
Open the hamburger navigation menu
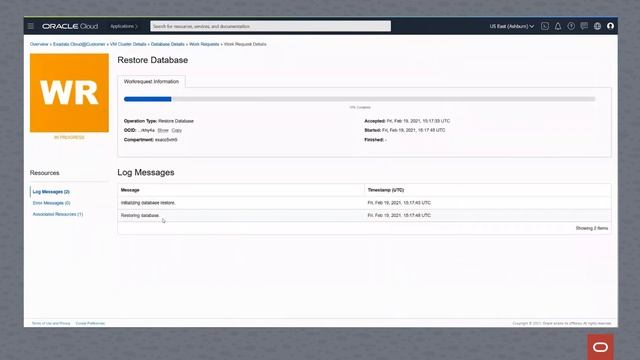31,26
